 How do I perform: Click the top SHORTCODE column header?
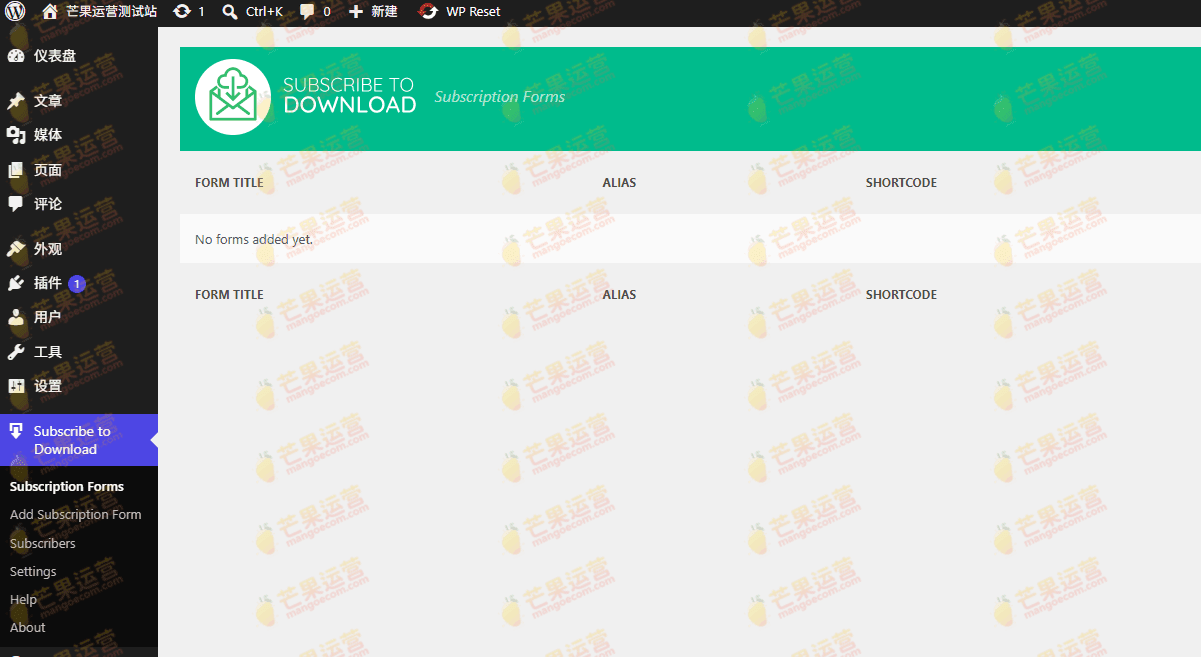pyautogui.click(x=901, y=183)
